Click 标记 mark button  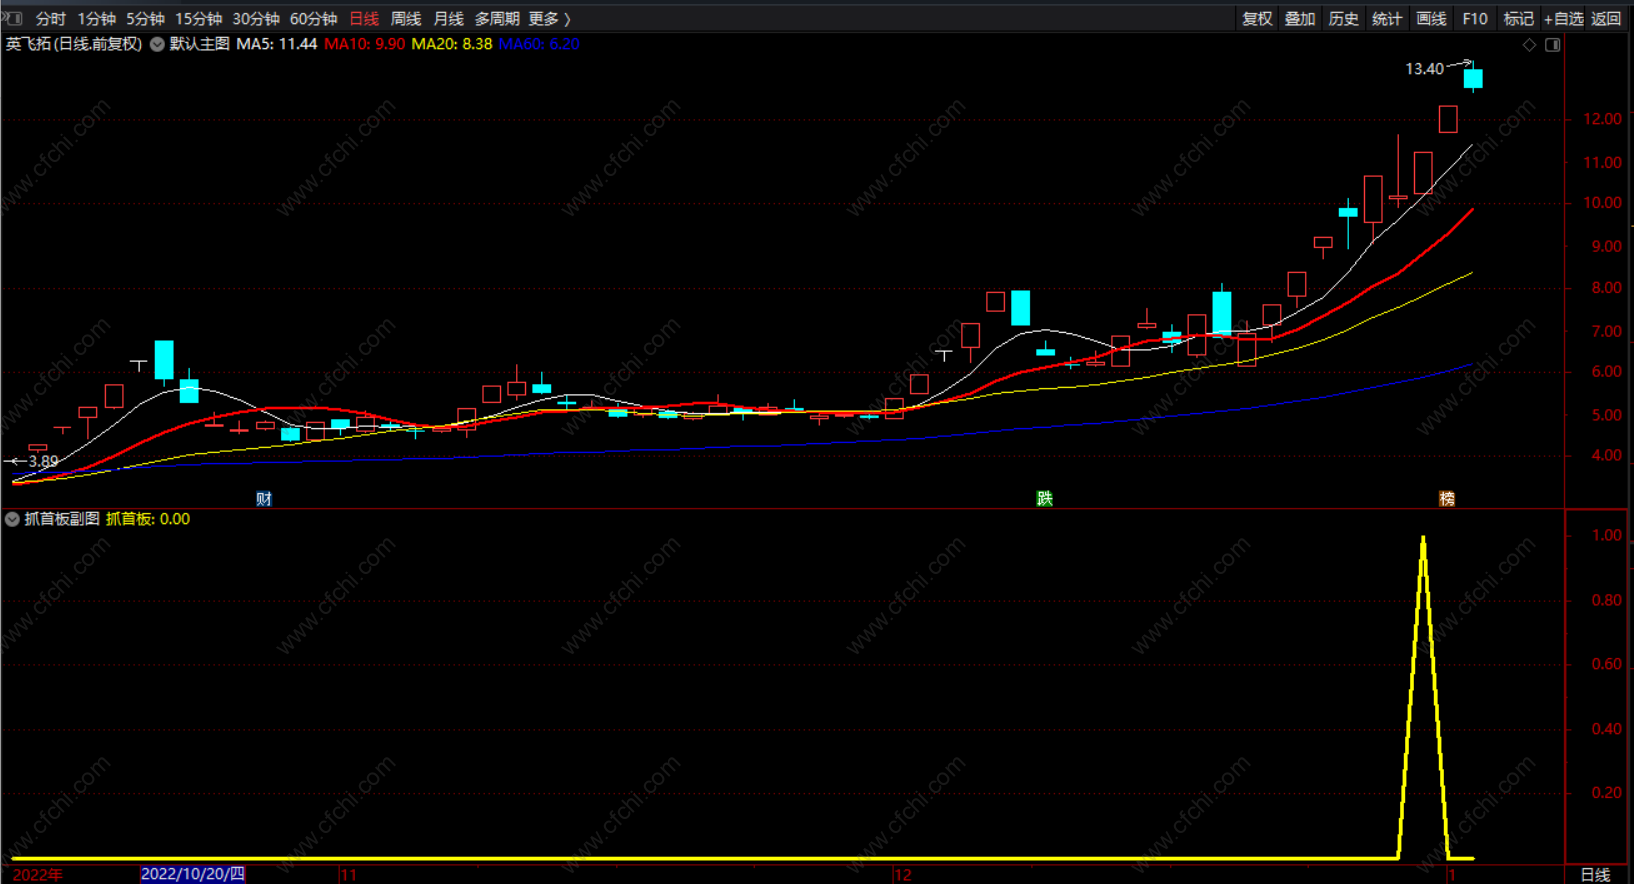click(1518, 19)
